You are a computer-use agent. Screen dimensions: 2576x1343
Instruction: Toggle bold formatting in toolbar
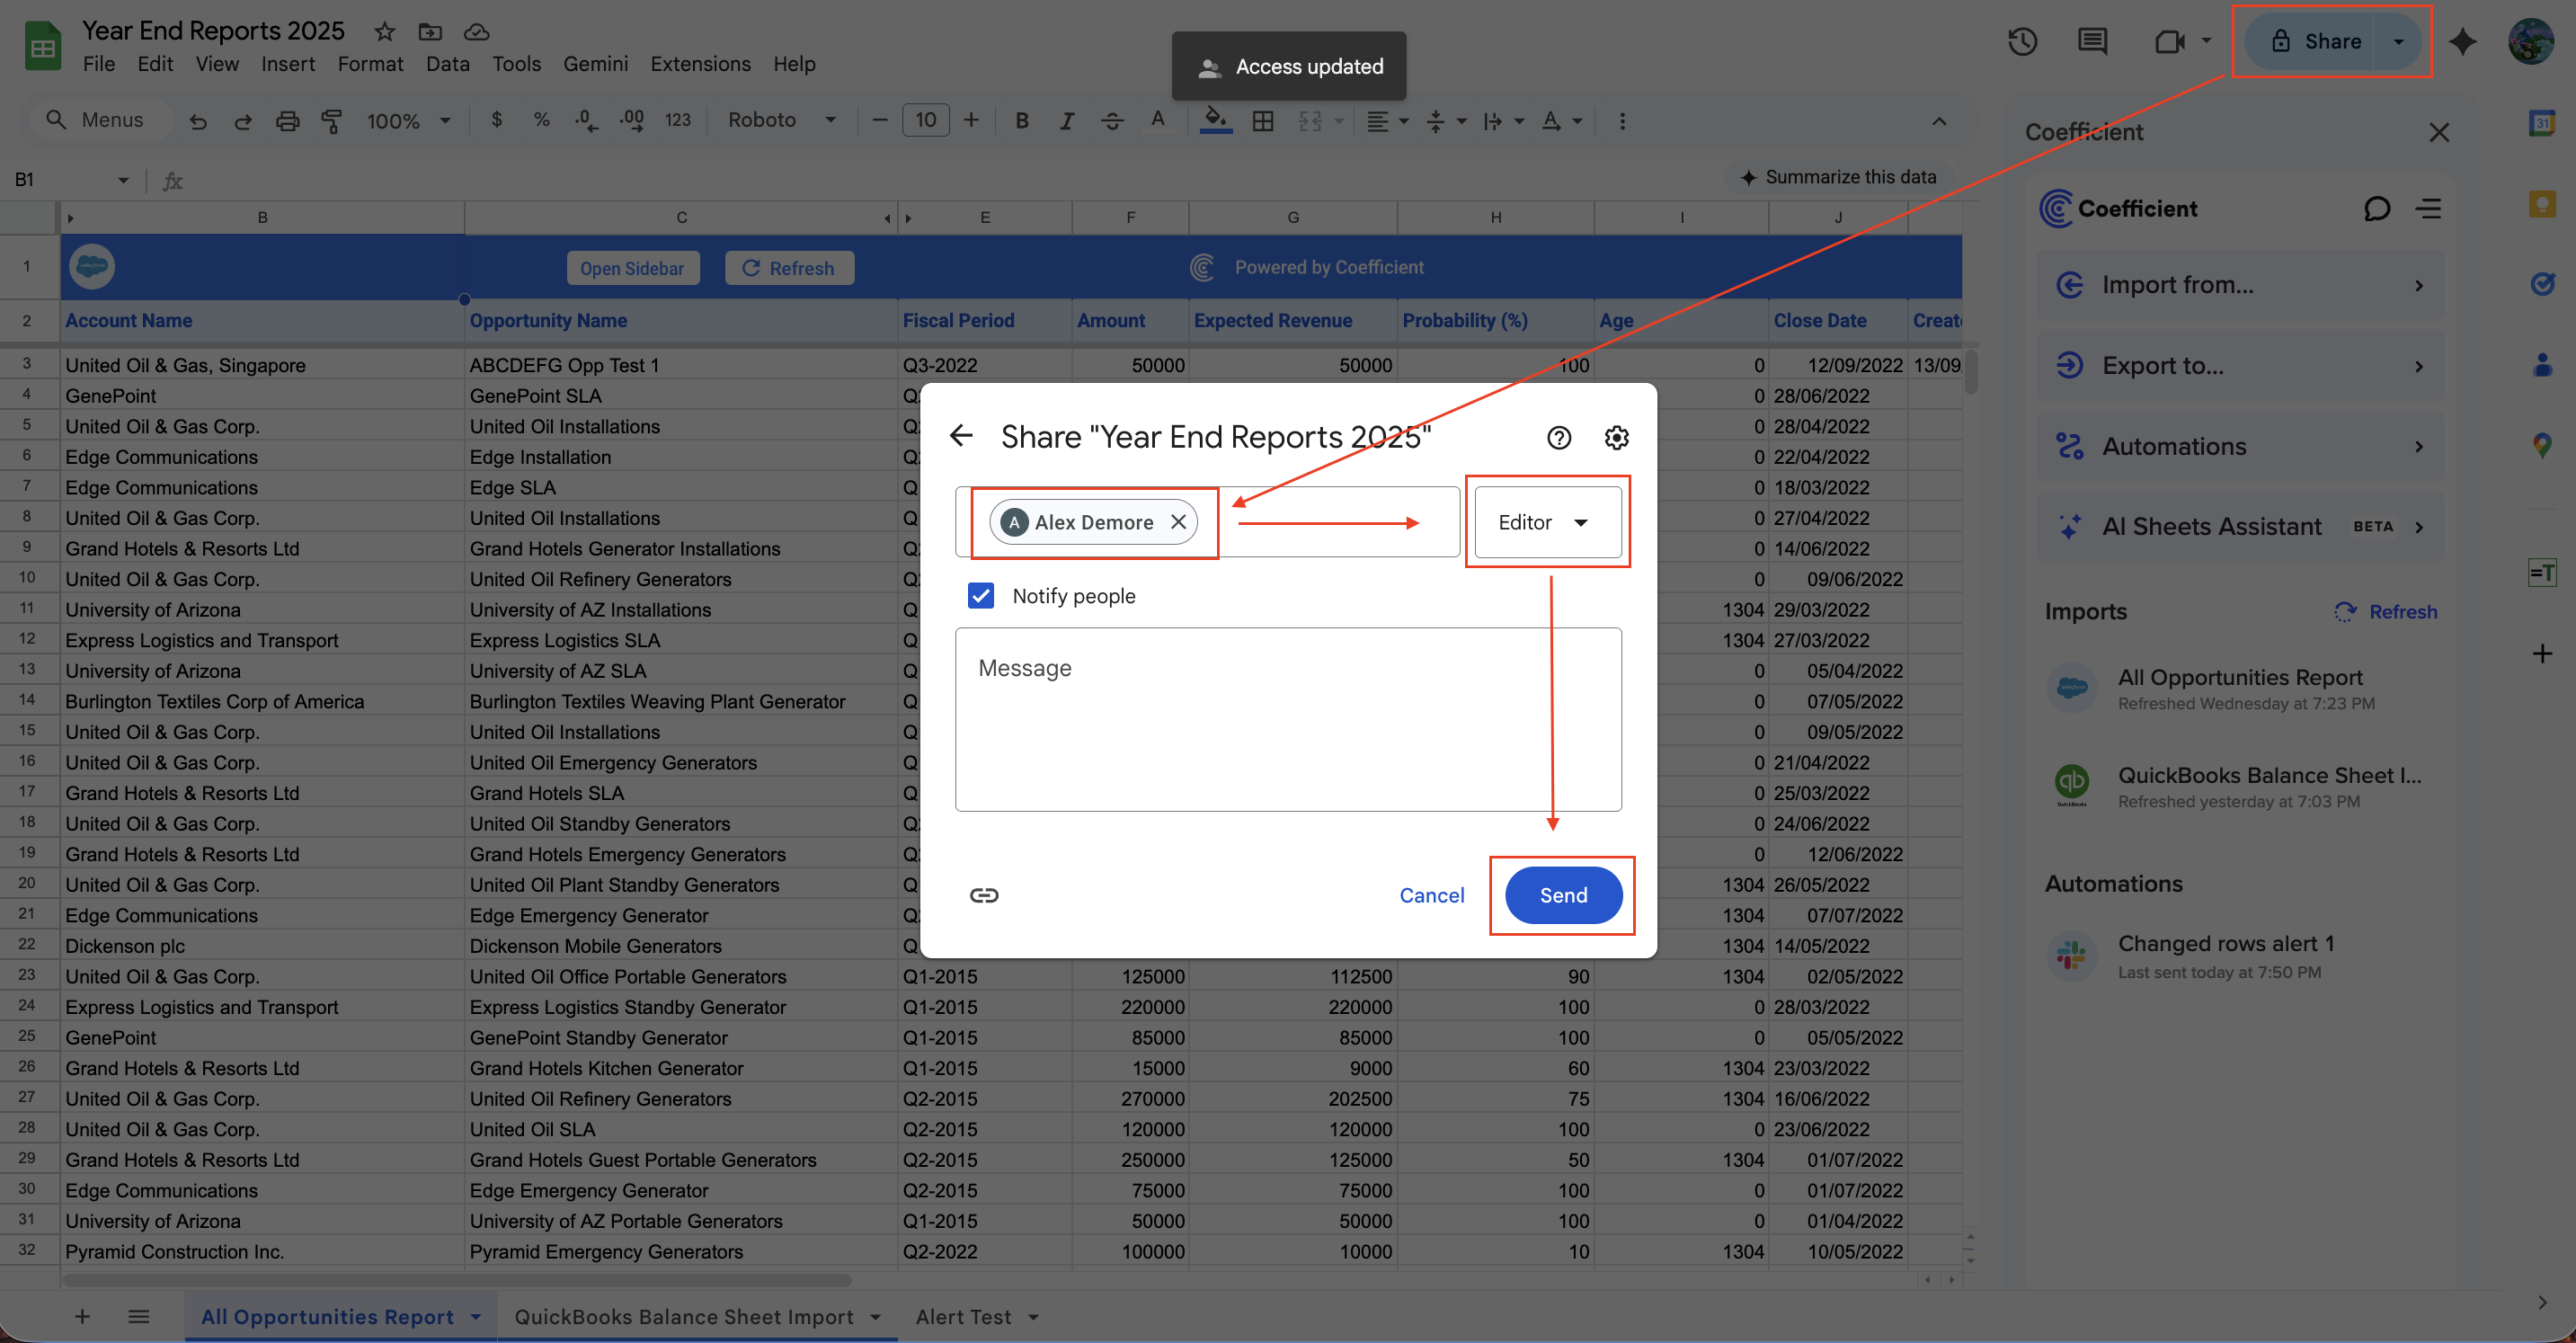[x=1021, y=121]
